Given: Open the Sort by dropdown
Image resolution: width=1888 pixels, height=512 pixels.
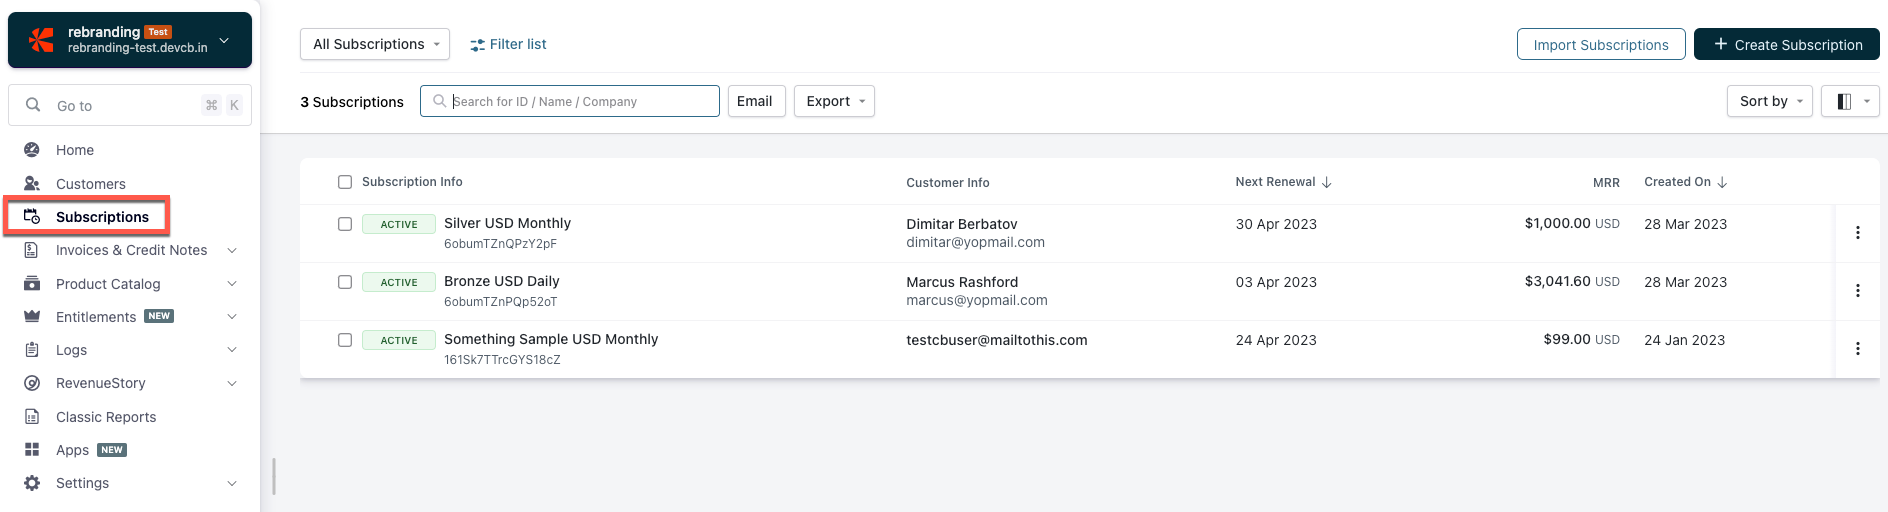Looking at the screenshot, I should tap(1769, 101).
